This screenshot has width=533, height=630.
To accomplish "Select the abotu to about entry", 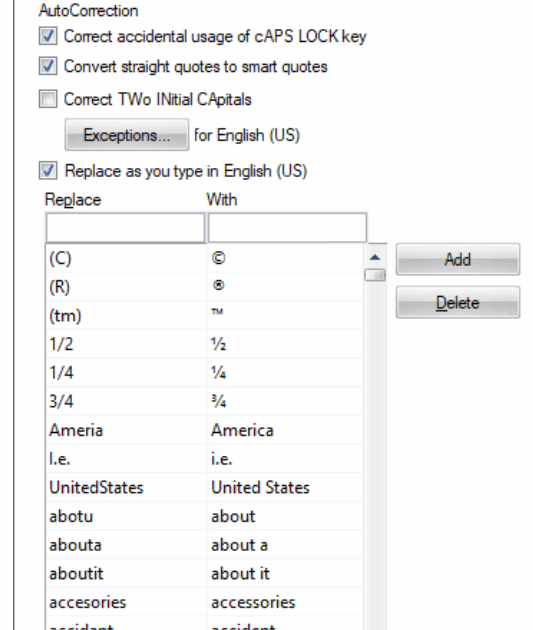I will click(x=204, y=516).
